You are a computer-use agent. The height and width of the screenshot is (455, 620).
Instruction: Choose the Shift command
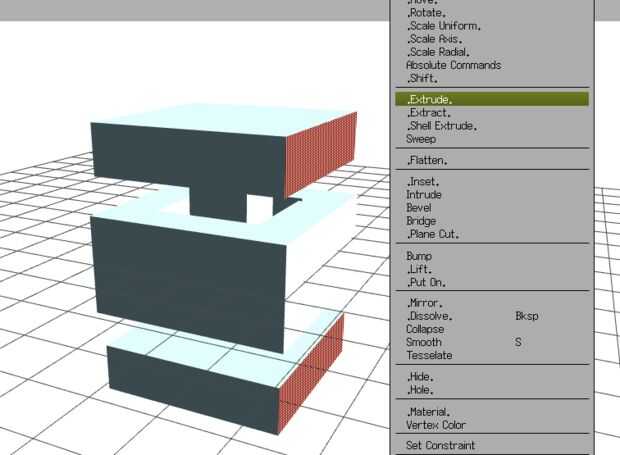[492, 78]
